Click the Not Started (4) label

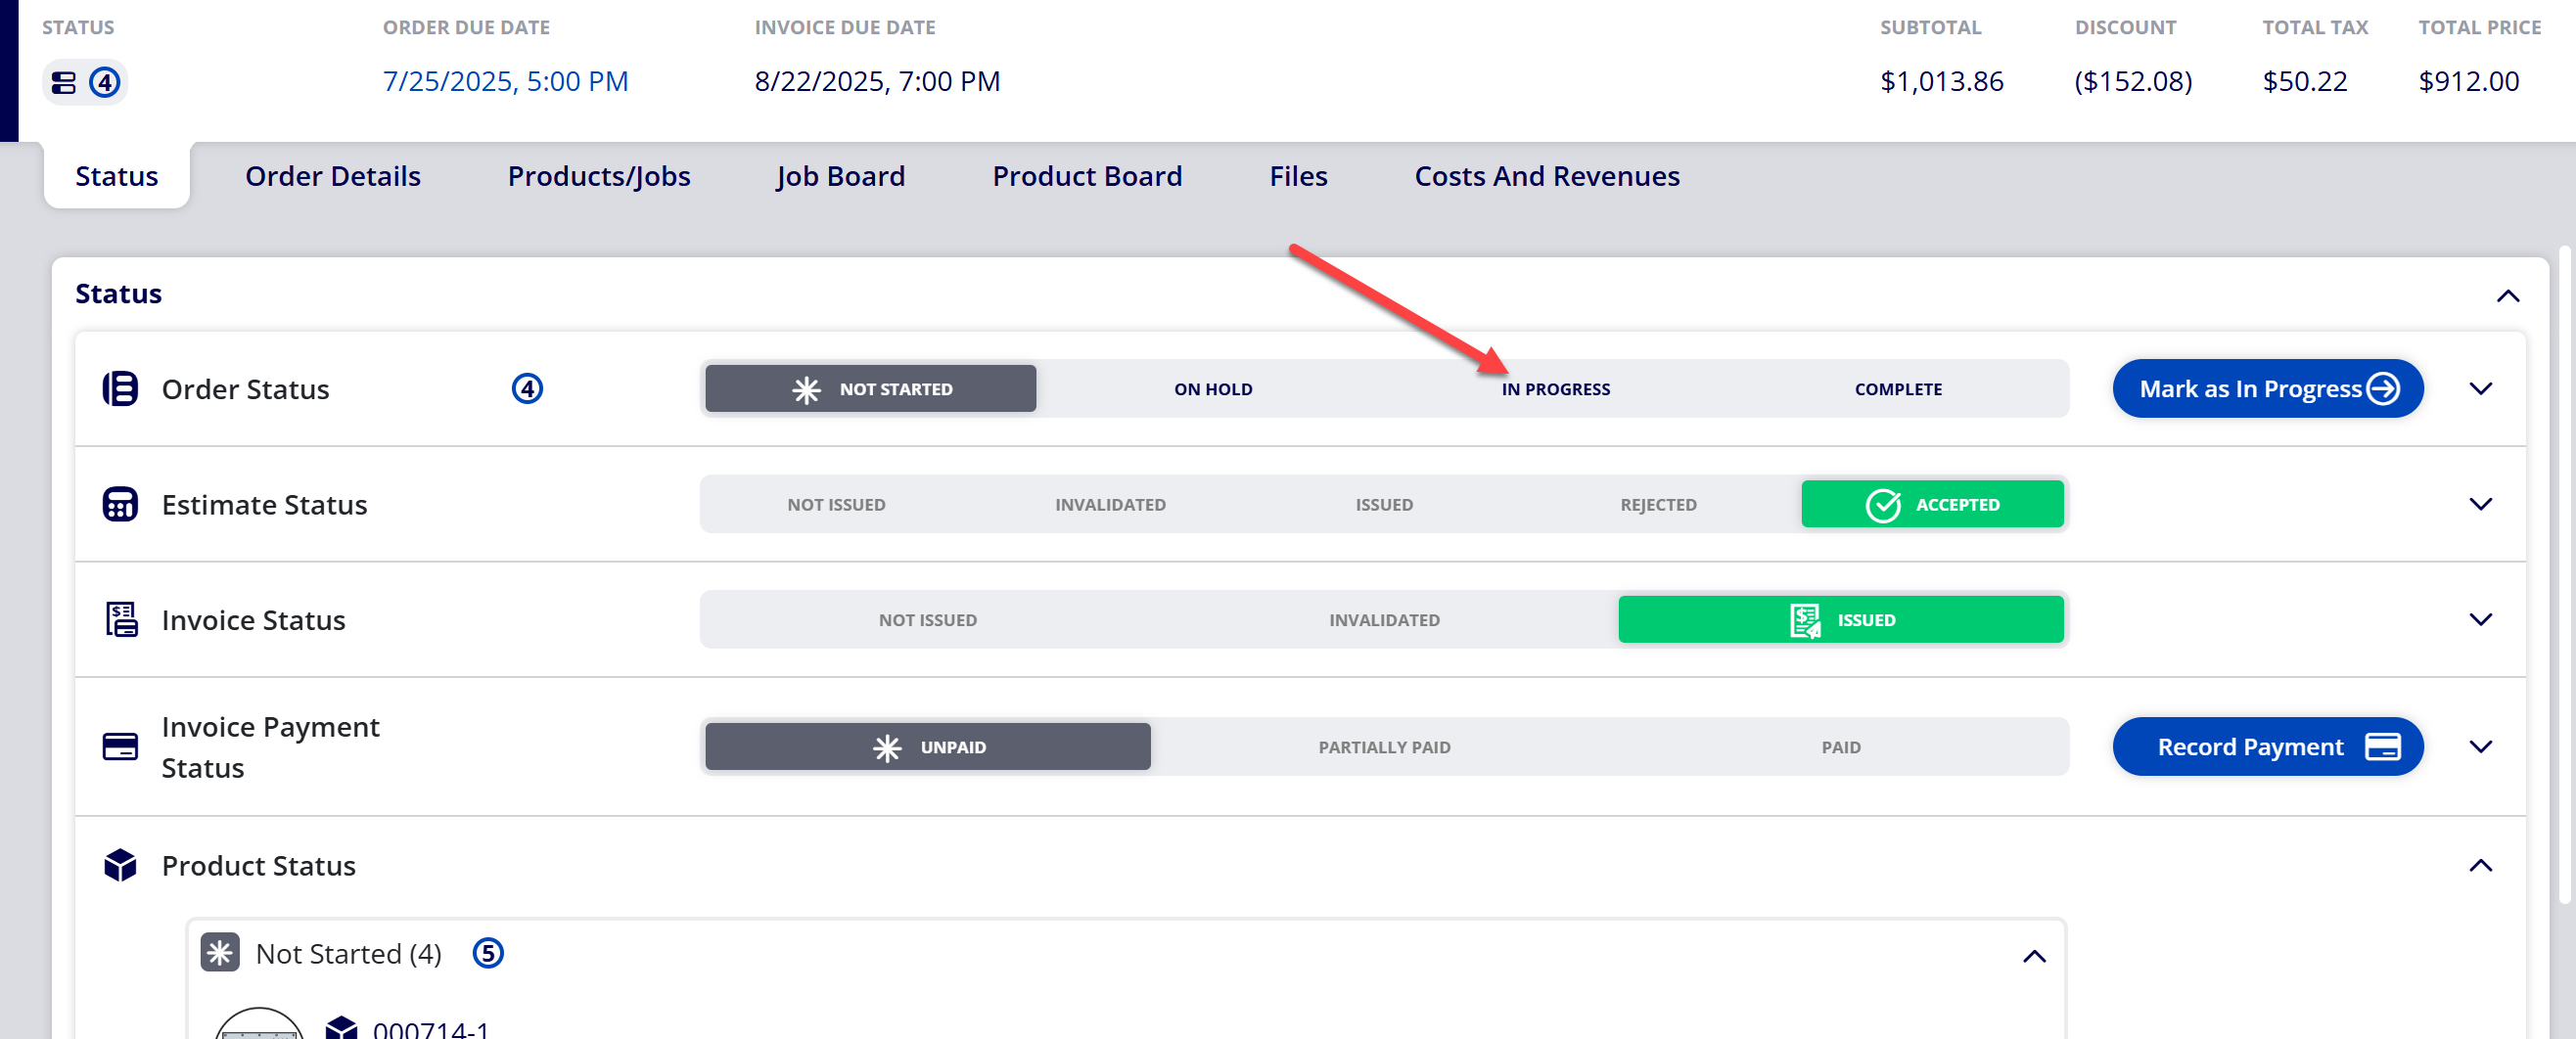(x=348, y=953)
